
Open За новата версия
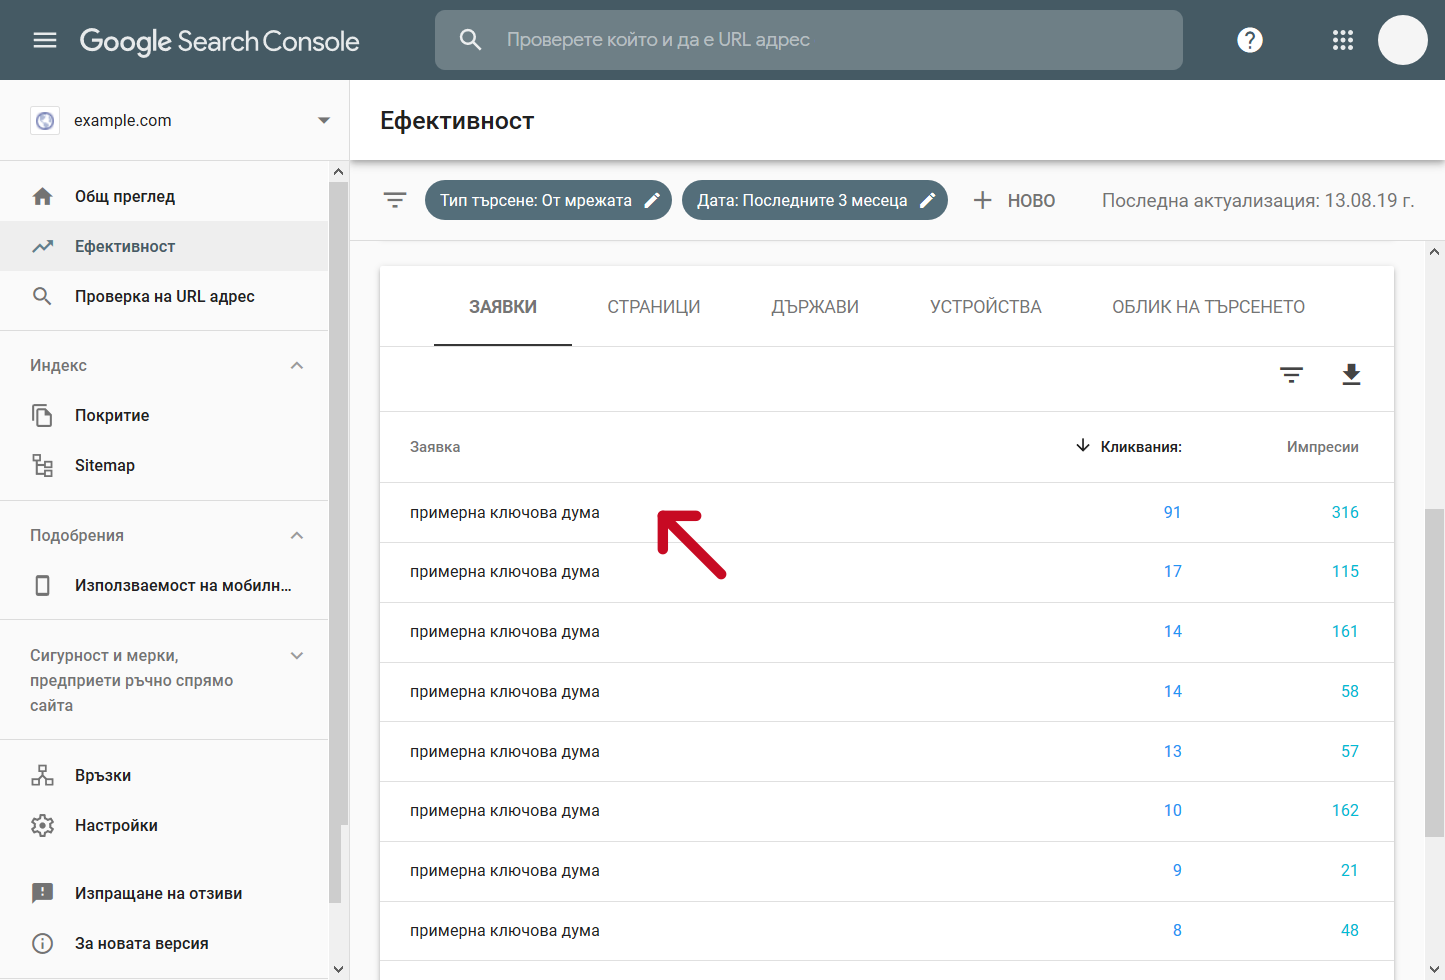point(164,944)
